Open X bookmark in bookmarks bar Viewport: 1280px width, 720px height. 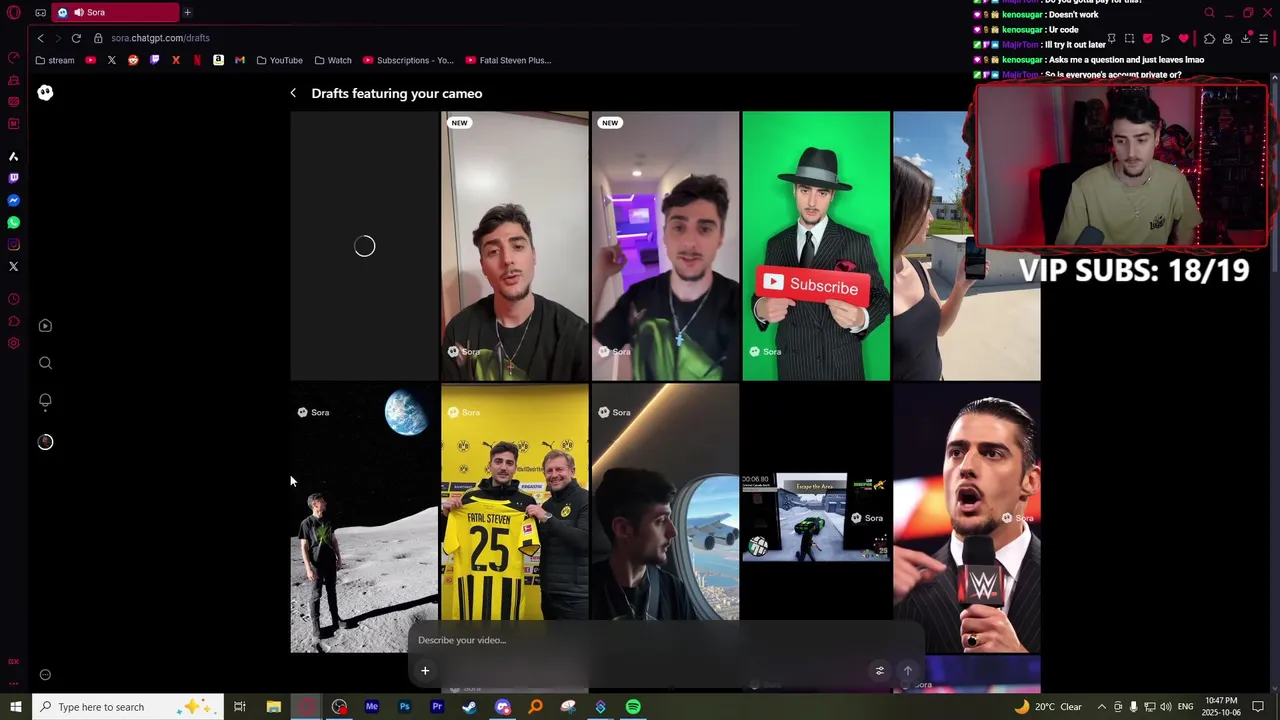click(112, 60)
